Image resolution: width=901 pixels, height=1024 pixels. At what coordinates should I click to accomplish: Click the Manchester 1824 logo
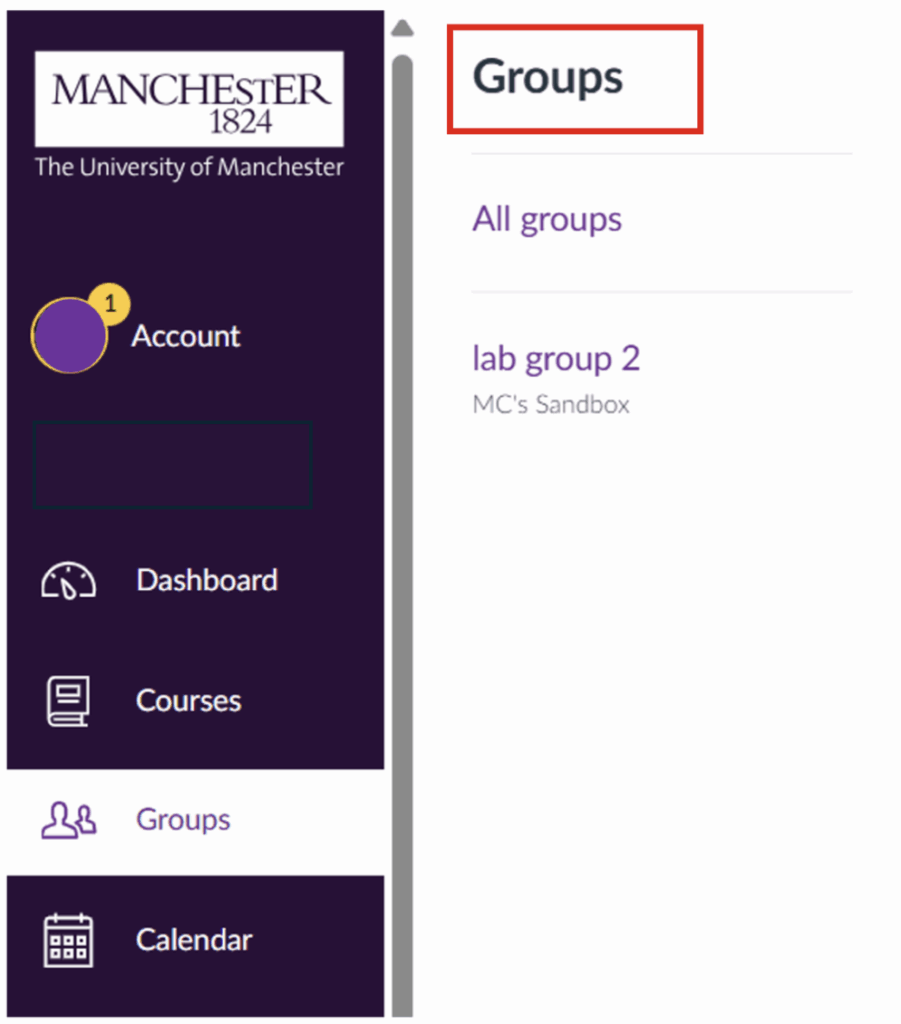(x=189, y=100)
